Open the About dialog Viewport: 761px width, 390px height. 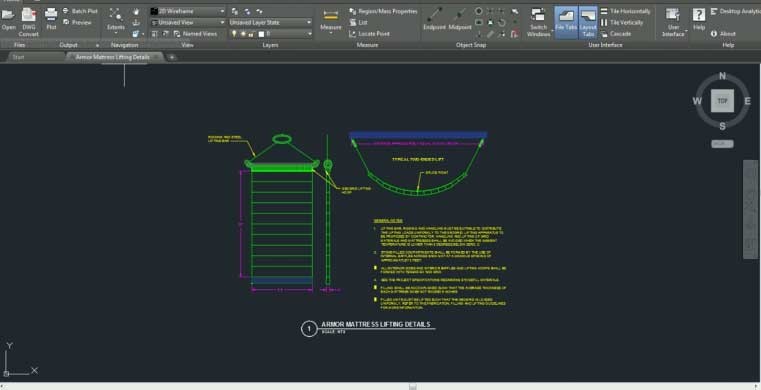pyautogui.click(x=723, y=33)
